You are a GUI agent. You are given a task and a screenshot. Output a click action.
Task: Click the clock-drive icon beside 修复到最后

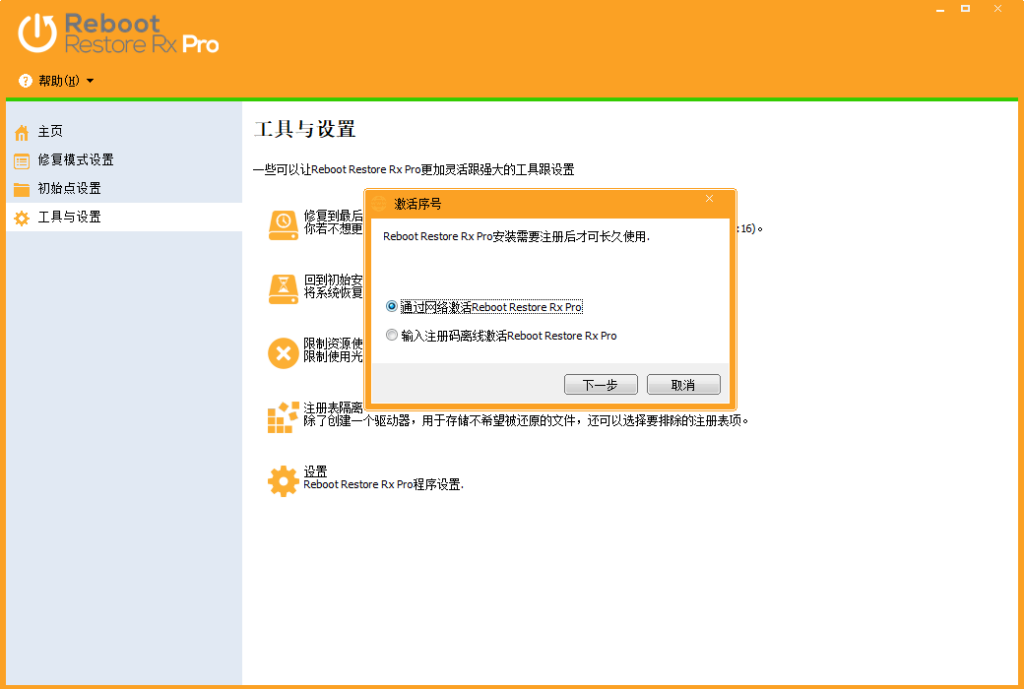[284, 222]
